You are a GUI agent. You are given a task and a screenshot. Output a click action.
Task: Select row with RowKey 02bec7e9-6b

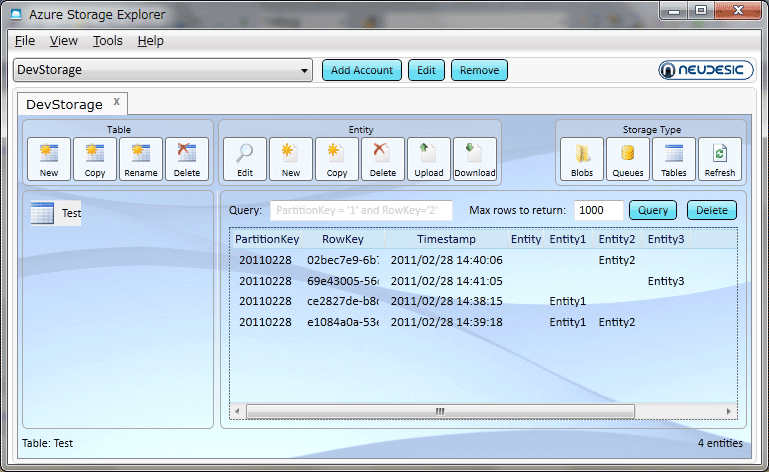pos(483,260)
